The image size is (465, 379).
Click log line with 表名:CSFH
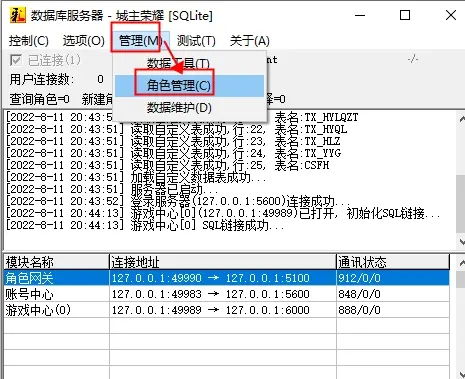[x=168, y=165]
